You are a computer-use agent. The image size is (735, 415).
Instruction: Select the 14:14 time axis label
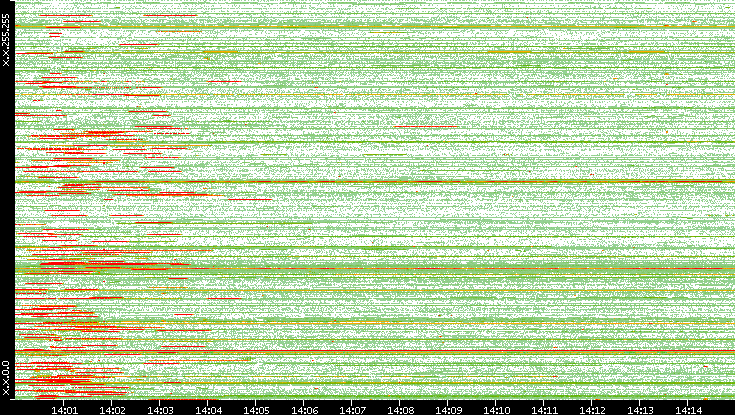coord(688,409)
